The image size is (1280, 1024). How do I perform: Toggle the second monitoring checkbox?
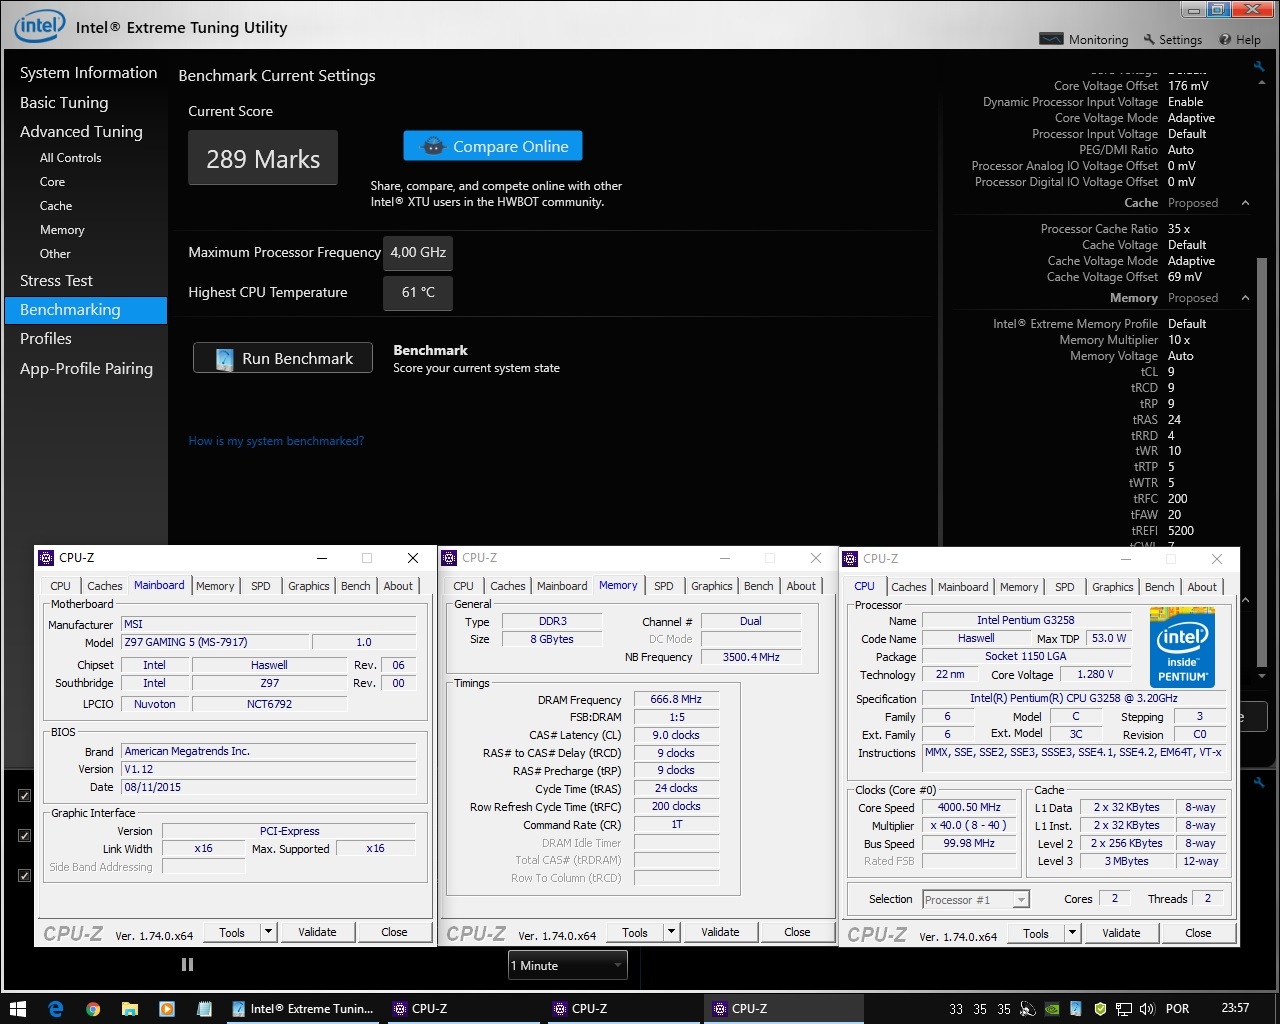24,835
